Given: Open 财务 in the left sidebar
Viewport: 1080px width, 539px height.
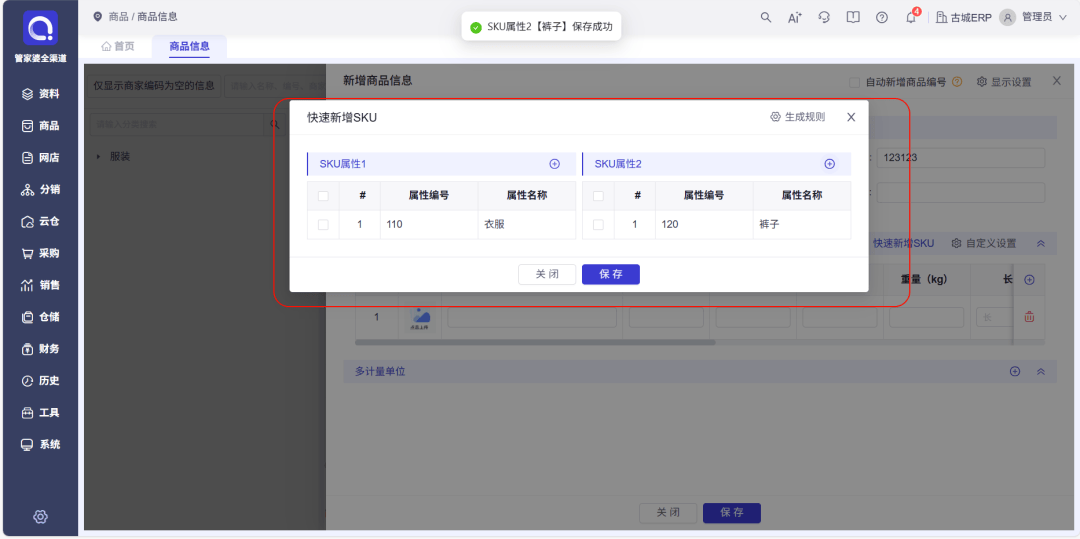Looking at the screenshot, I should pos(40,349).
